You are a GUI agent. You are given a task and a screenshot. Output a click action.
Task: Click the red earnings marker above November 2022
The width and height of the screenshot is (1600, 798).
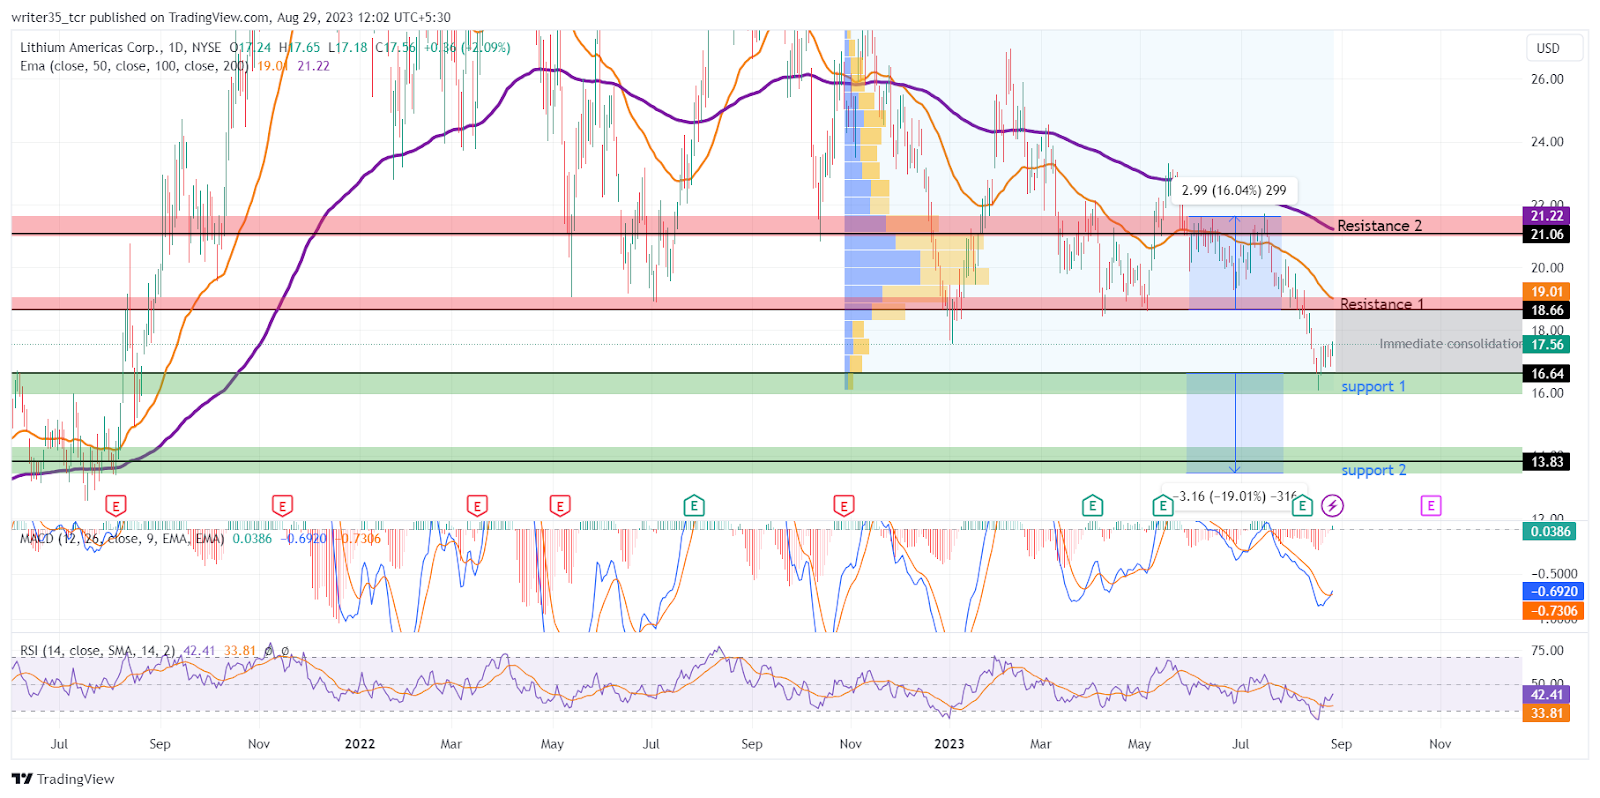(844, 506)
